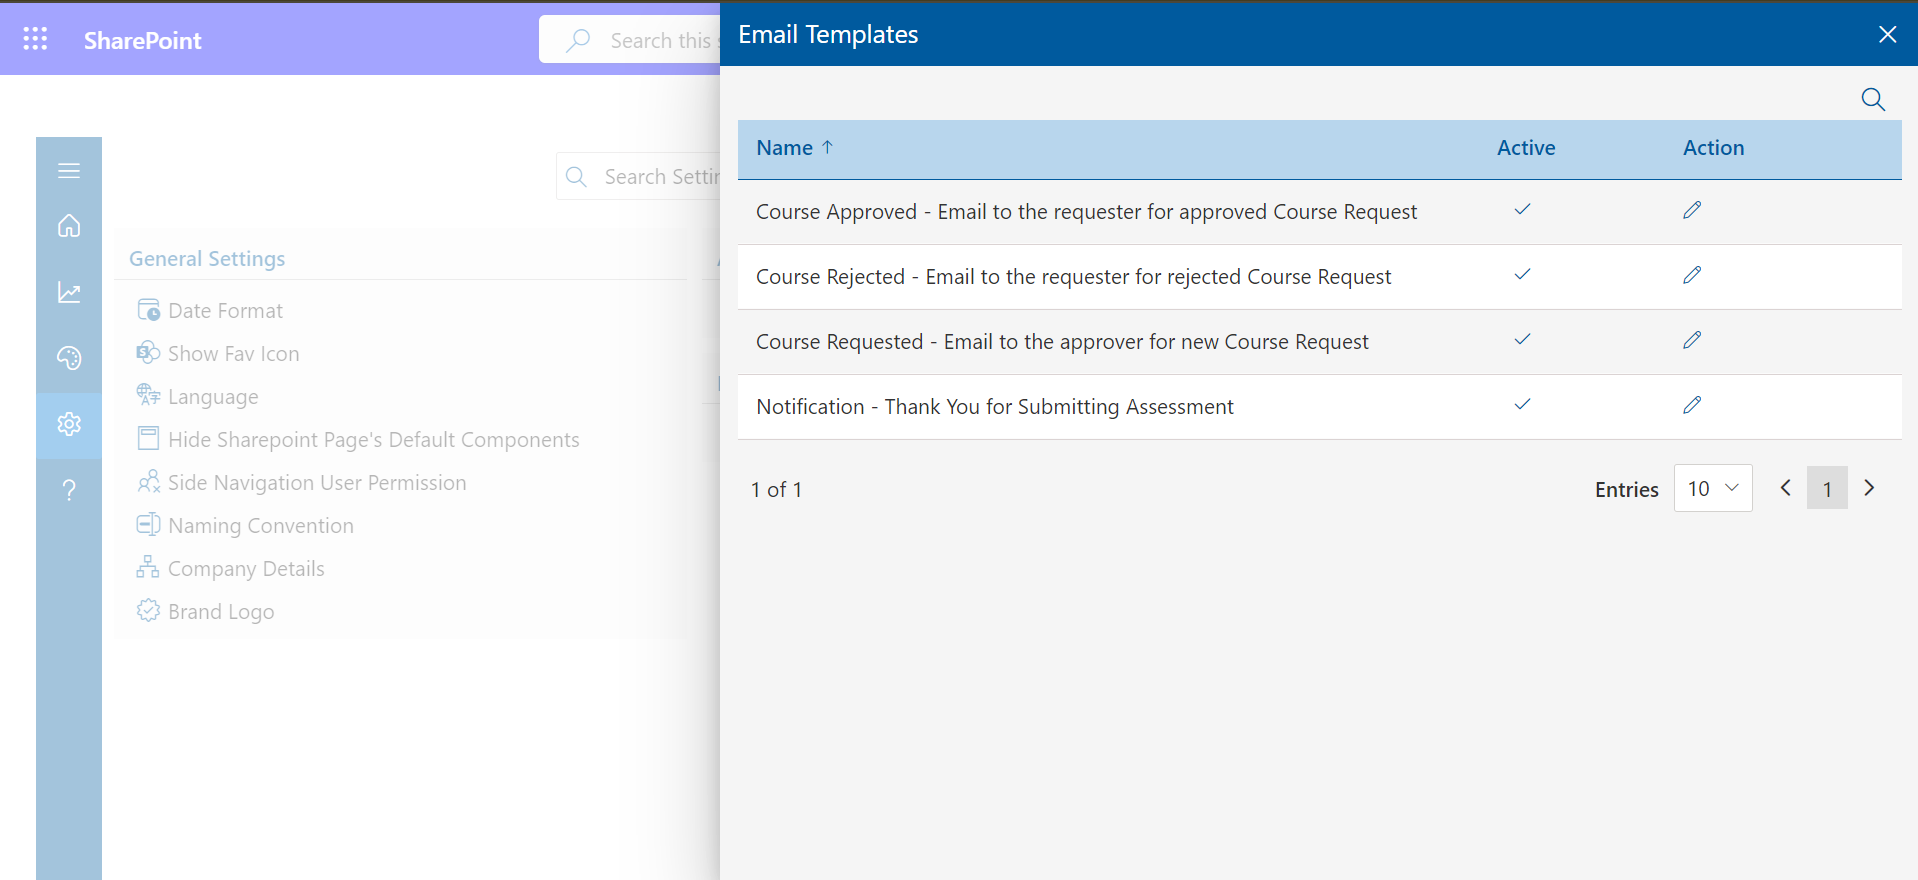This screenshot has width=1918, height=880.
Task: Click the Show Fav Icon icon
Action: pos(148,353)
